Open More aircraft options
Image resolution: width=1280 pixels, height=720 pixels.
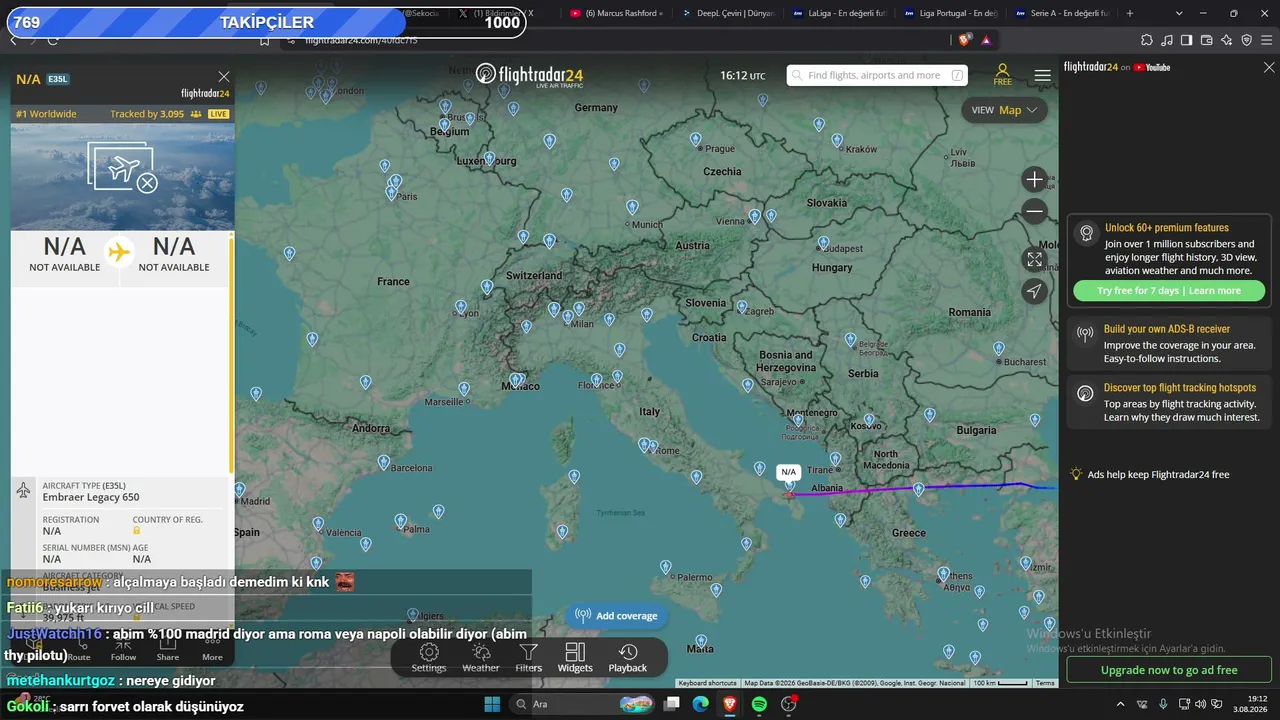click(212, 648)
